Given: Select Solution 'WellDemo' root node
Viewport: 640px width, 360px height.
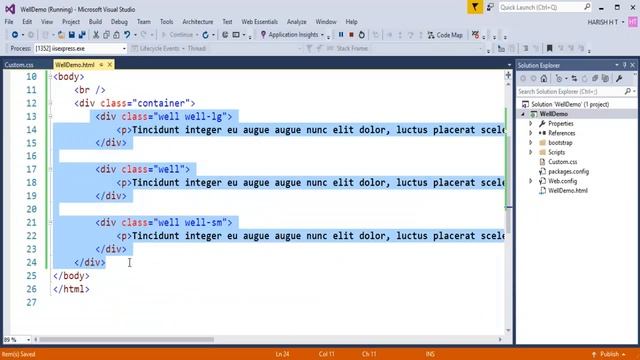Looking at the screenshot, I should pyautogui.click(x=570, y=104).
